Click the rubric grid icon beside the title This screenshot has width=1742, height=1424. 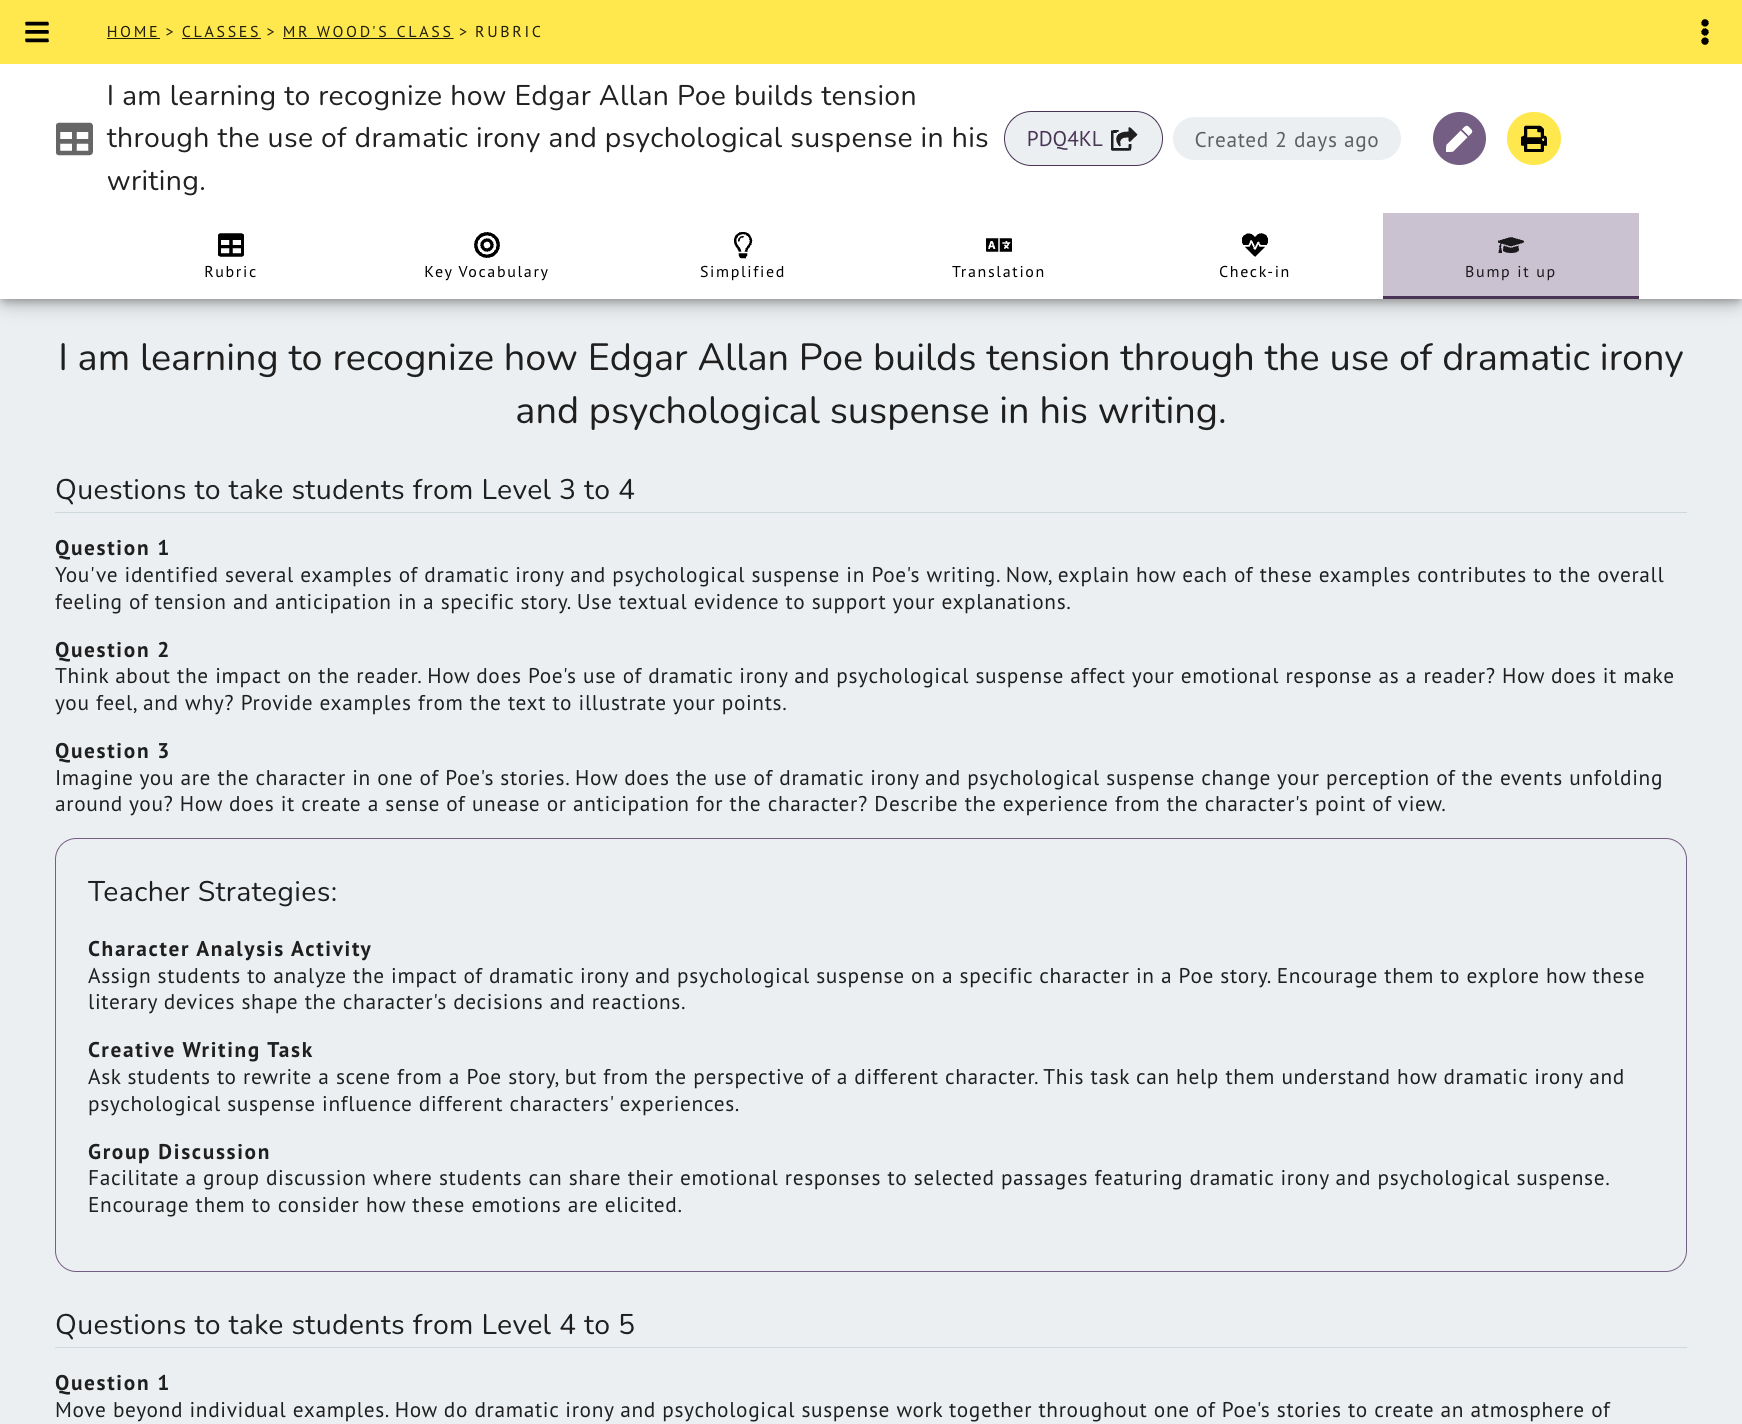pos(74,139)
